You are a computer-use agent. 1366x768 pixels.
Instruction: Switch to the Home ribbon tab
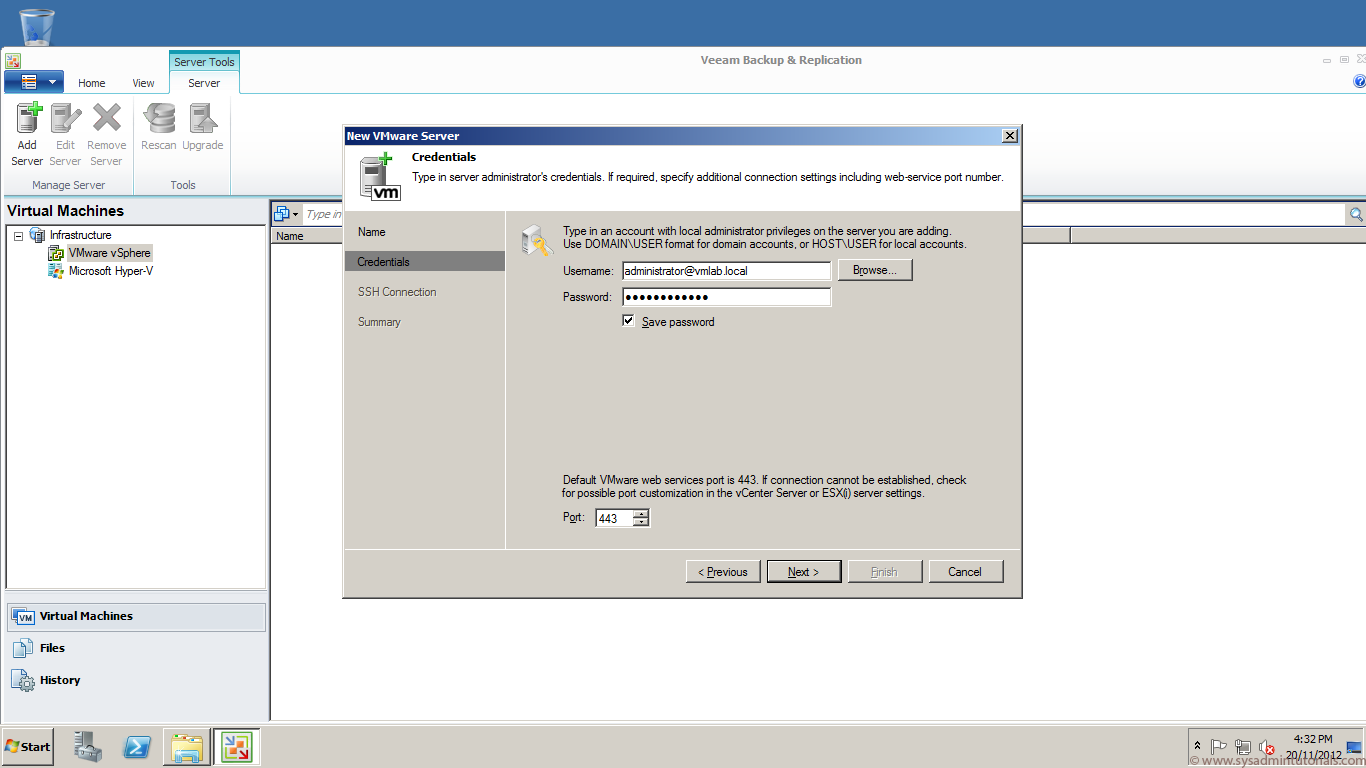(92, 83)
